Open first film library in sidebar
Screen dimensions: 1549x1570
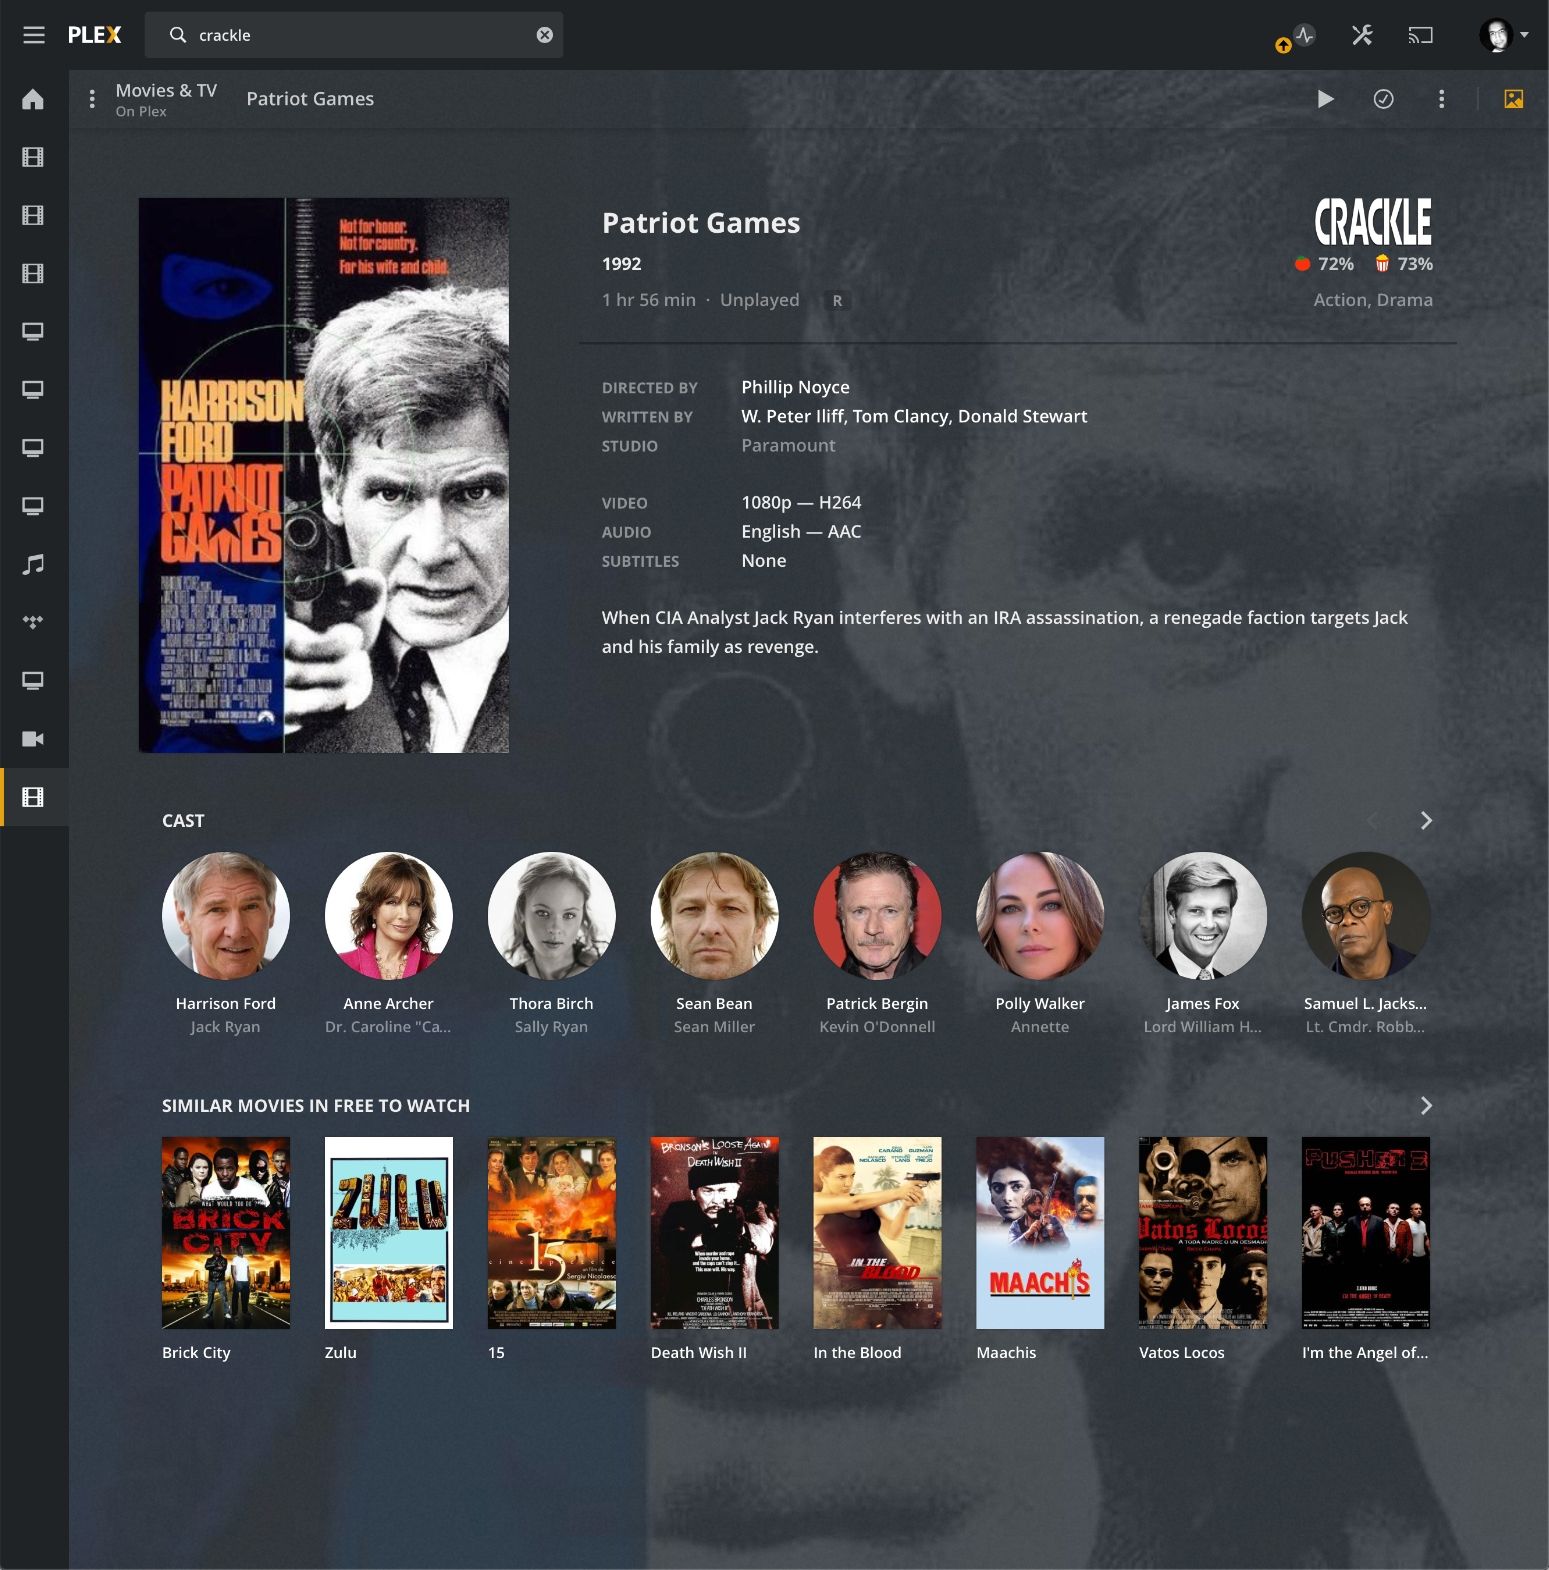pos(34,157)
